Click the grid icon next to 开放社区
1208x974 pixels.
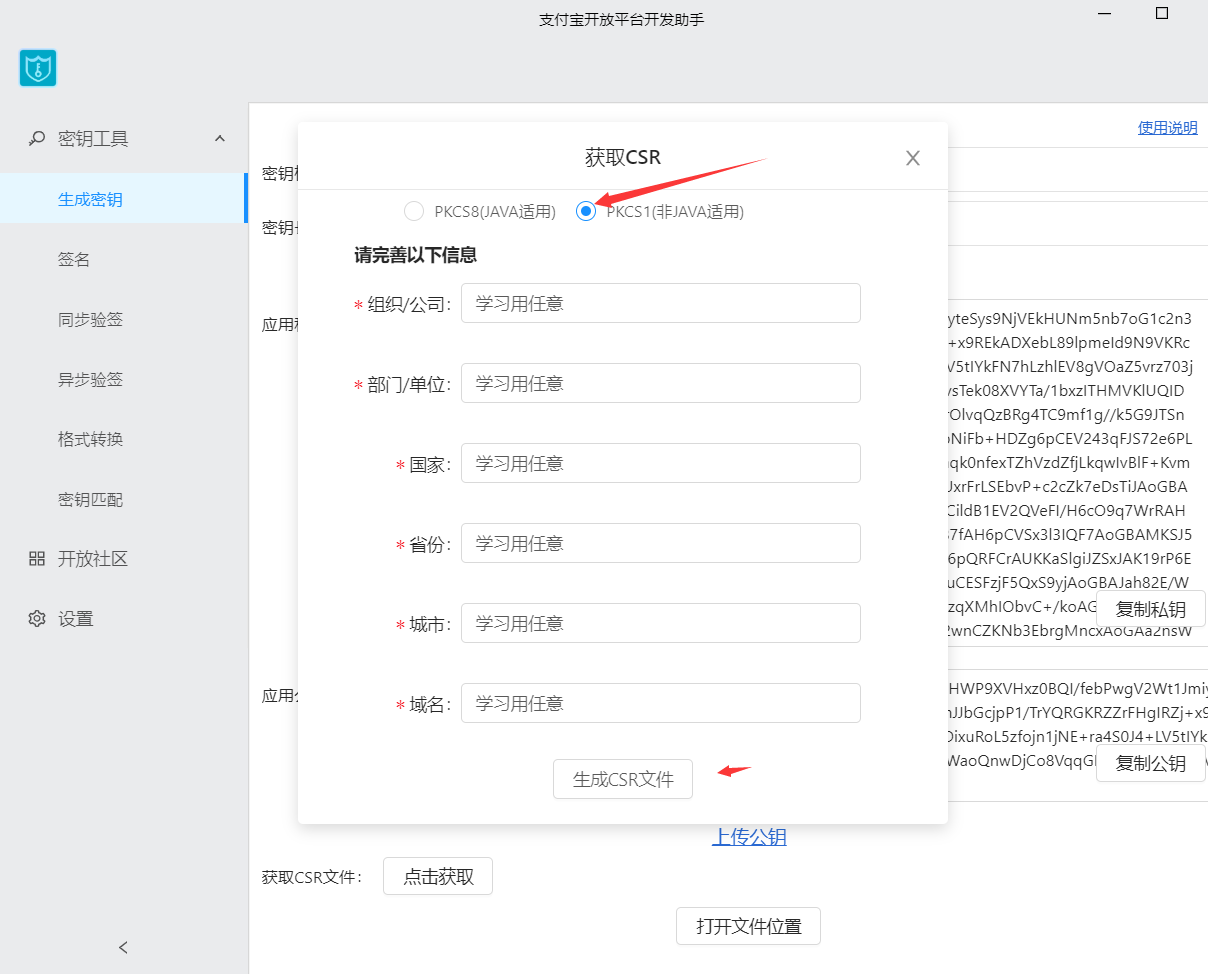(x=37, y=559)
